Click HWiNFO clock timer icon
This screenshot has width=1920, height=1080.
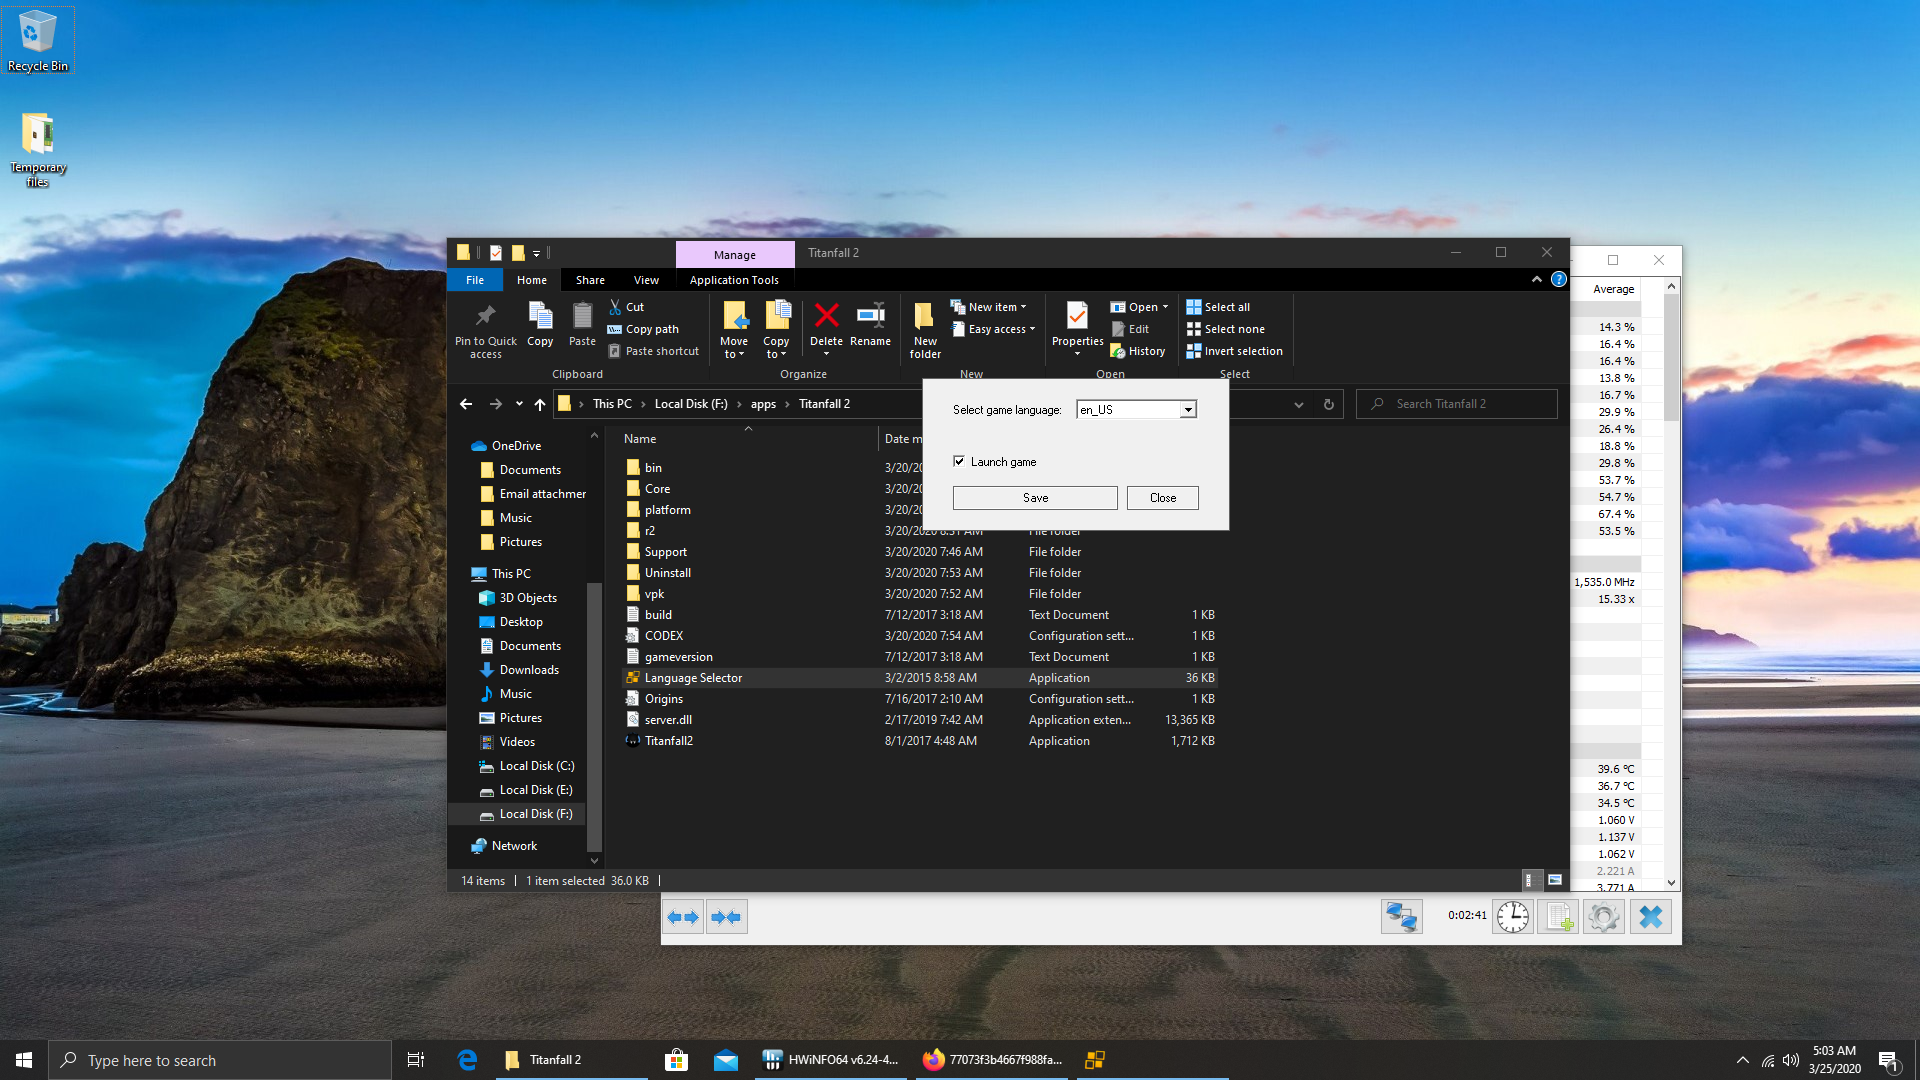point(1513,917)
